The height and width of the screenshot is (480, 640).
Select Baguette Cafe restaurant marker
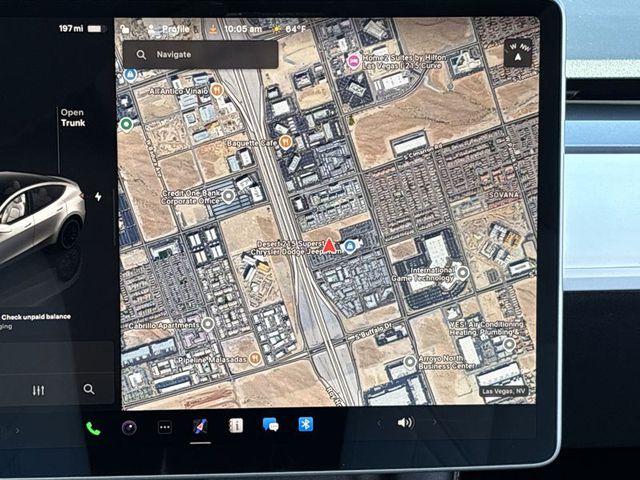285,142
